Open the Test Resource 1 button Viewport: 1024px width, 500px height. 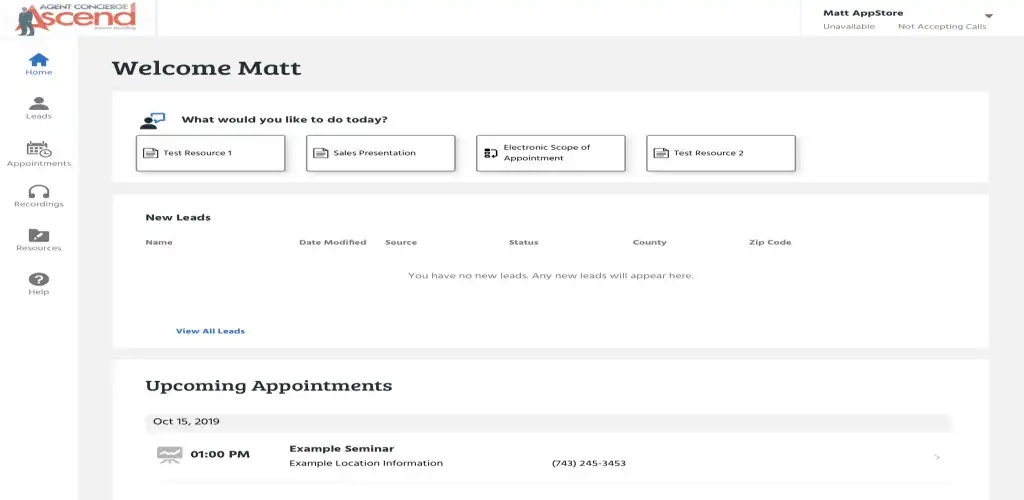pyautogui.click(x=210, y=153)
